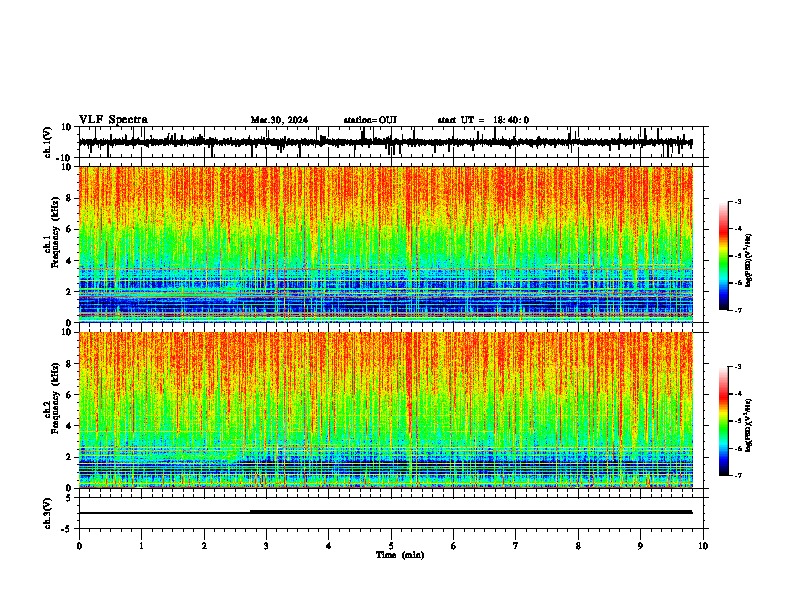The width and height of the screenshot is (792, 612).
Task: Click the '6' kHz tick on ch.1 spectrogram
Action: click(69, 230)
